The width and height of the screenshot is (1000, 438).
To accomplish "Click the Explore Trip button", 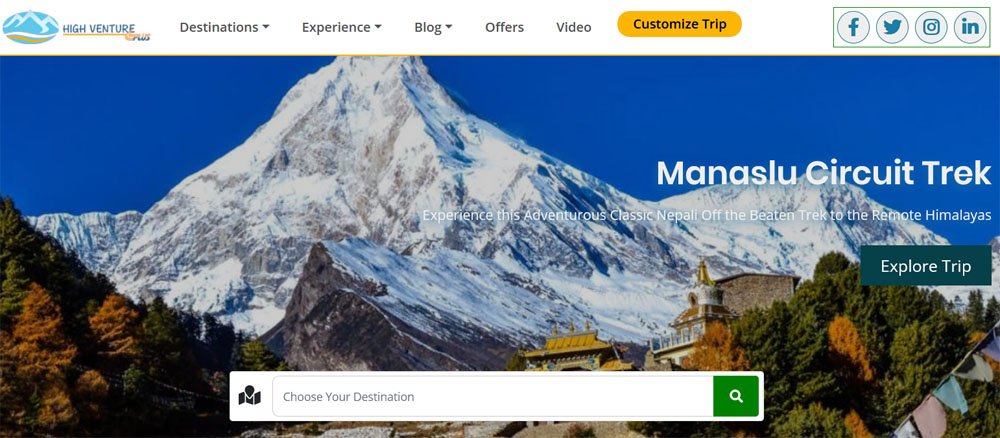I will coord(925,266).
